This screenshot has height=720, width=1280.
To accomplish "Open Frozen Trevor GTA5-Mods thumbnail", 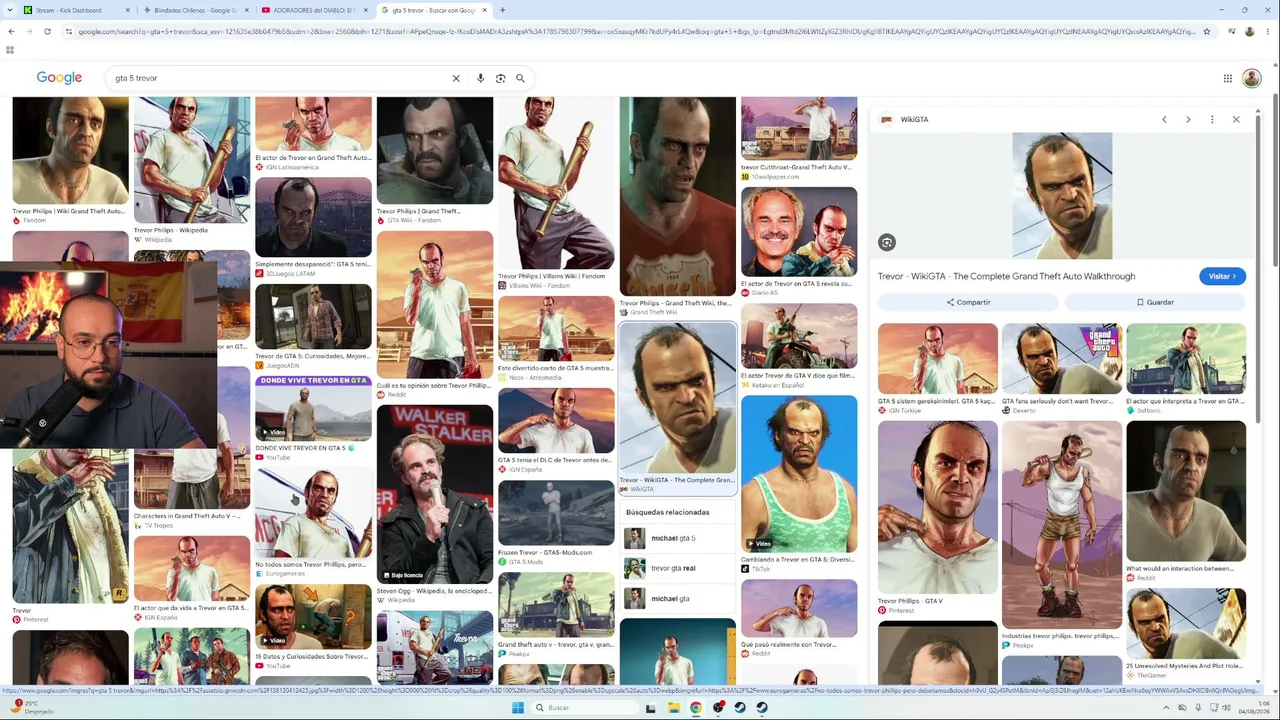I will point(556,512).
